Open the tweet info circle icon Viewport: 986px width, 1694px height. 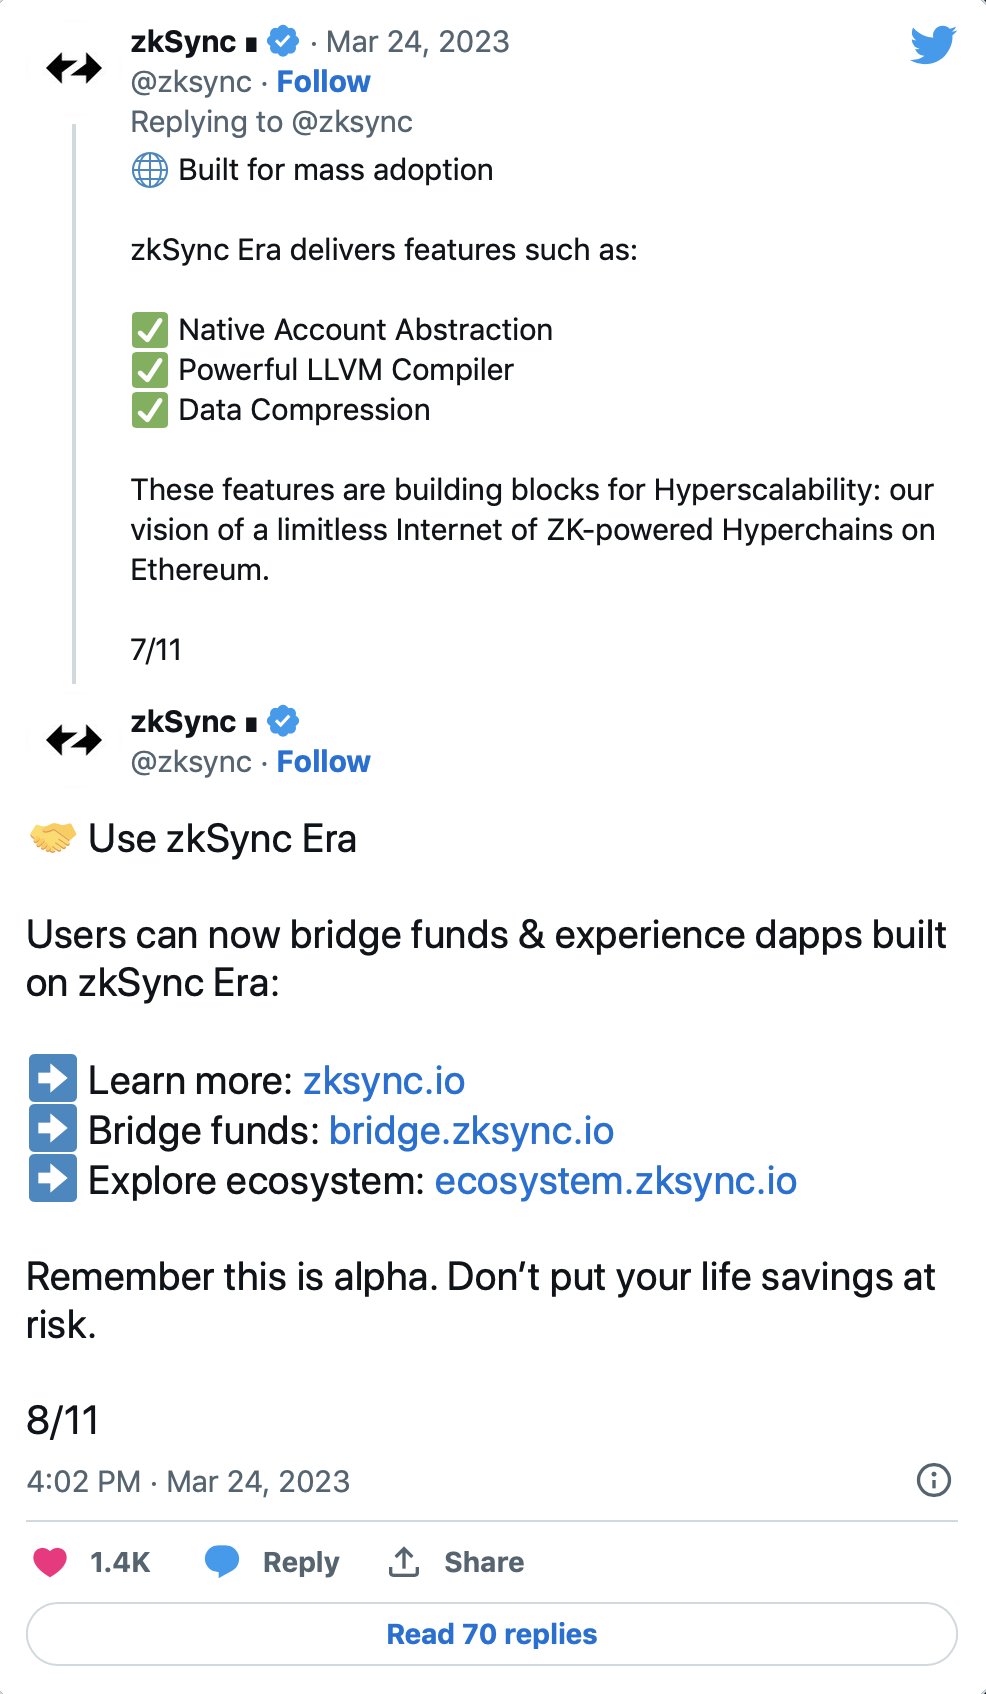pos(934,1480)
